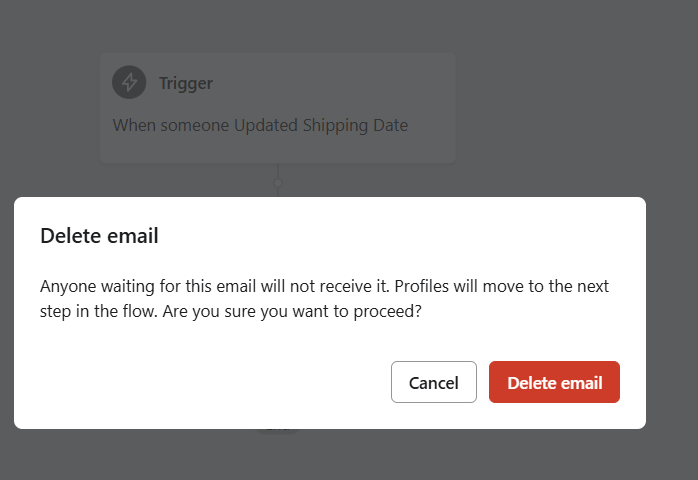Click the connector node below the Trigger card

pos(278,183)
